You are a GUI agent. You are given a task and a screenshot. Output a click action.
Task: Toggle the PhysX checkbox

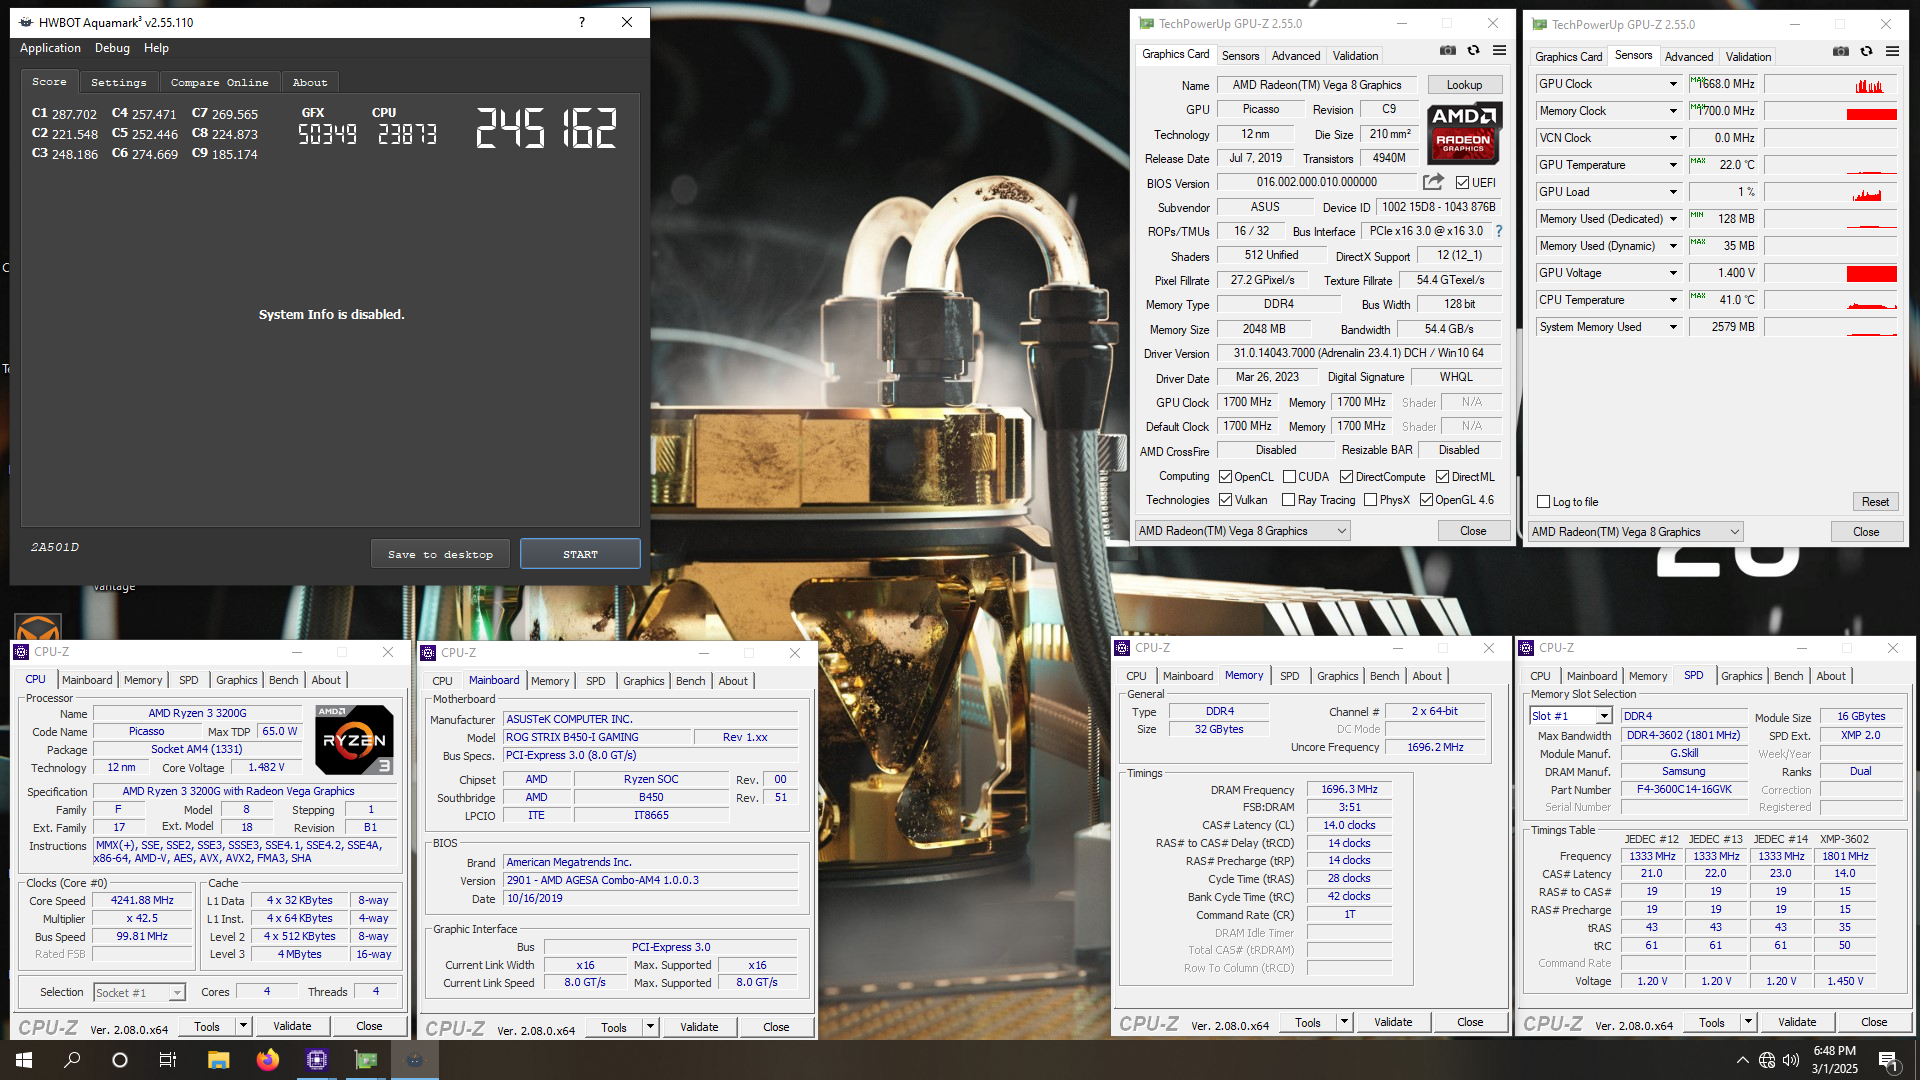[1370, 500]
